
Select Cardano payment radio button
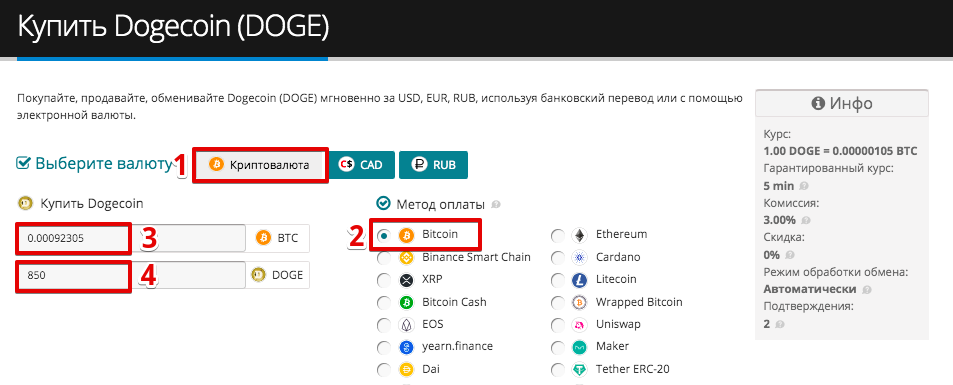tap(558, 258)
